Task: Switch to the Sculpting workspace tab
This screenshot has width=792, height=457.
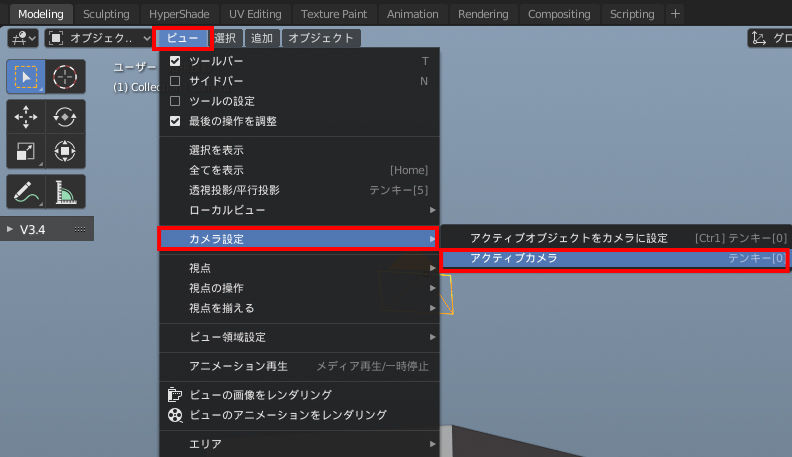Action: click(106, 14)
